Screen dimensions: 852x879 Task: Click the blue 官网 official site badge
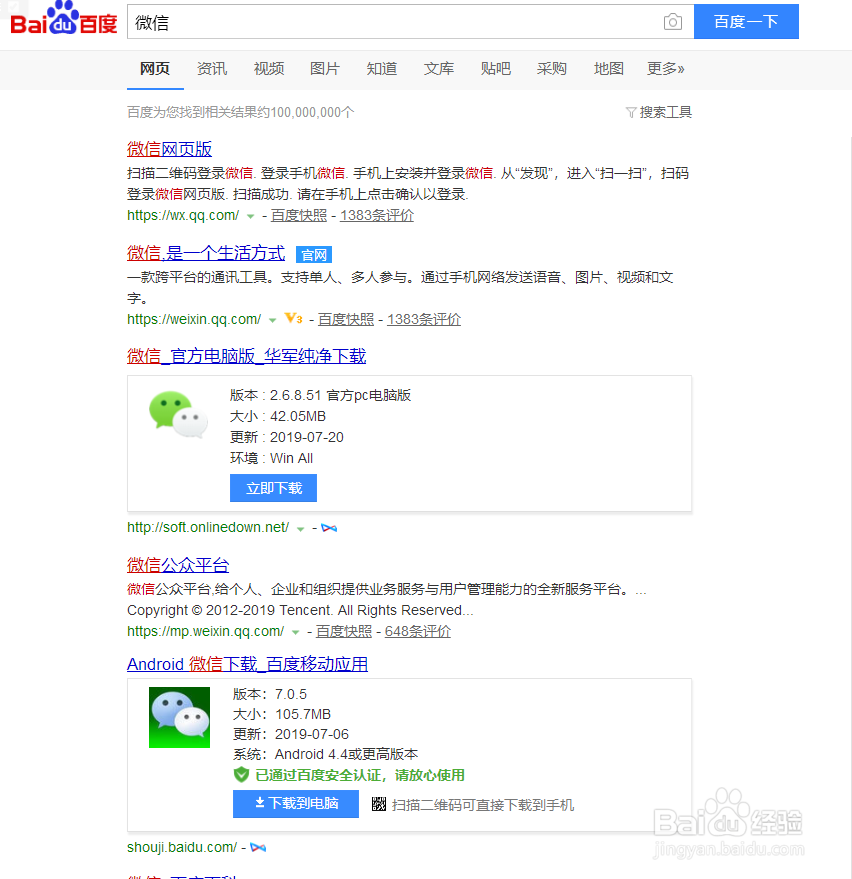pos(314,254)
